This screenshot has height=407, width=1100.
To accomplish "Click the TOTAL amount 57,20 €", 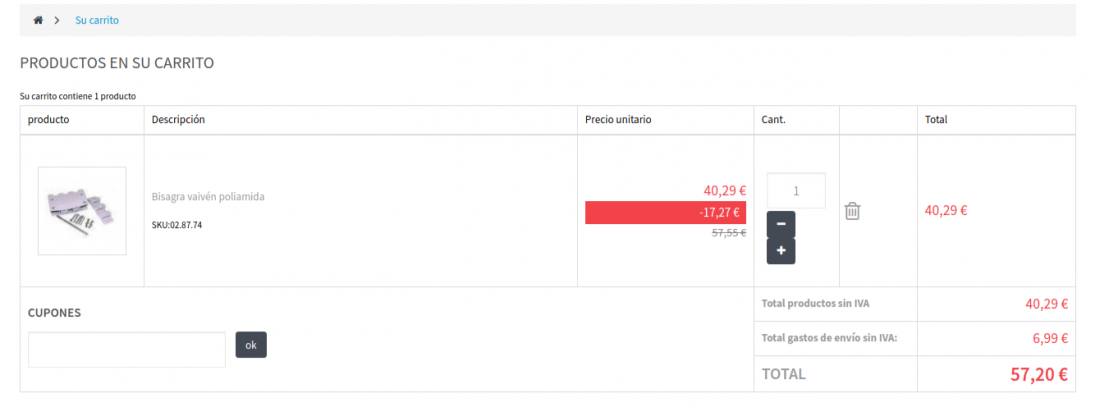I will [1039, 375].
